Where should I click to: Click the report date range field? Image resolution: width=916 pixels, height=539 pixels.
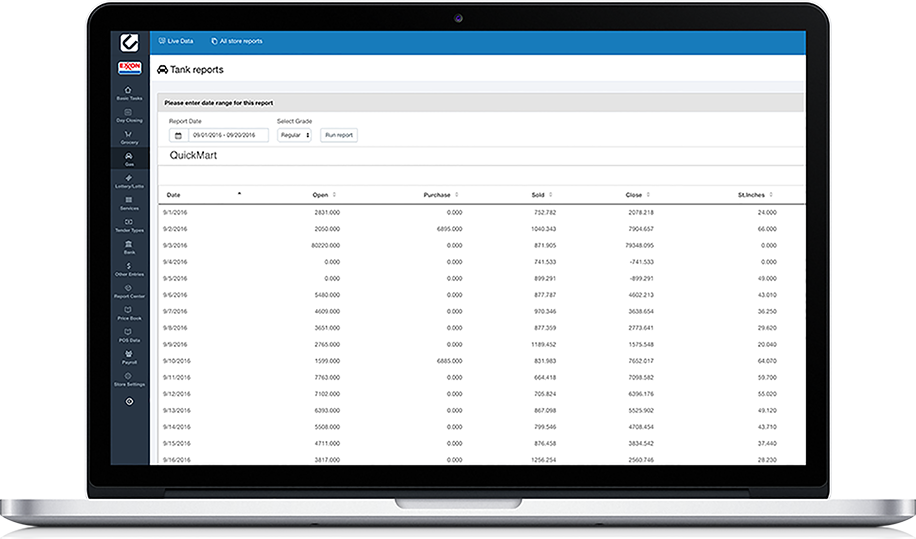228,135
